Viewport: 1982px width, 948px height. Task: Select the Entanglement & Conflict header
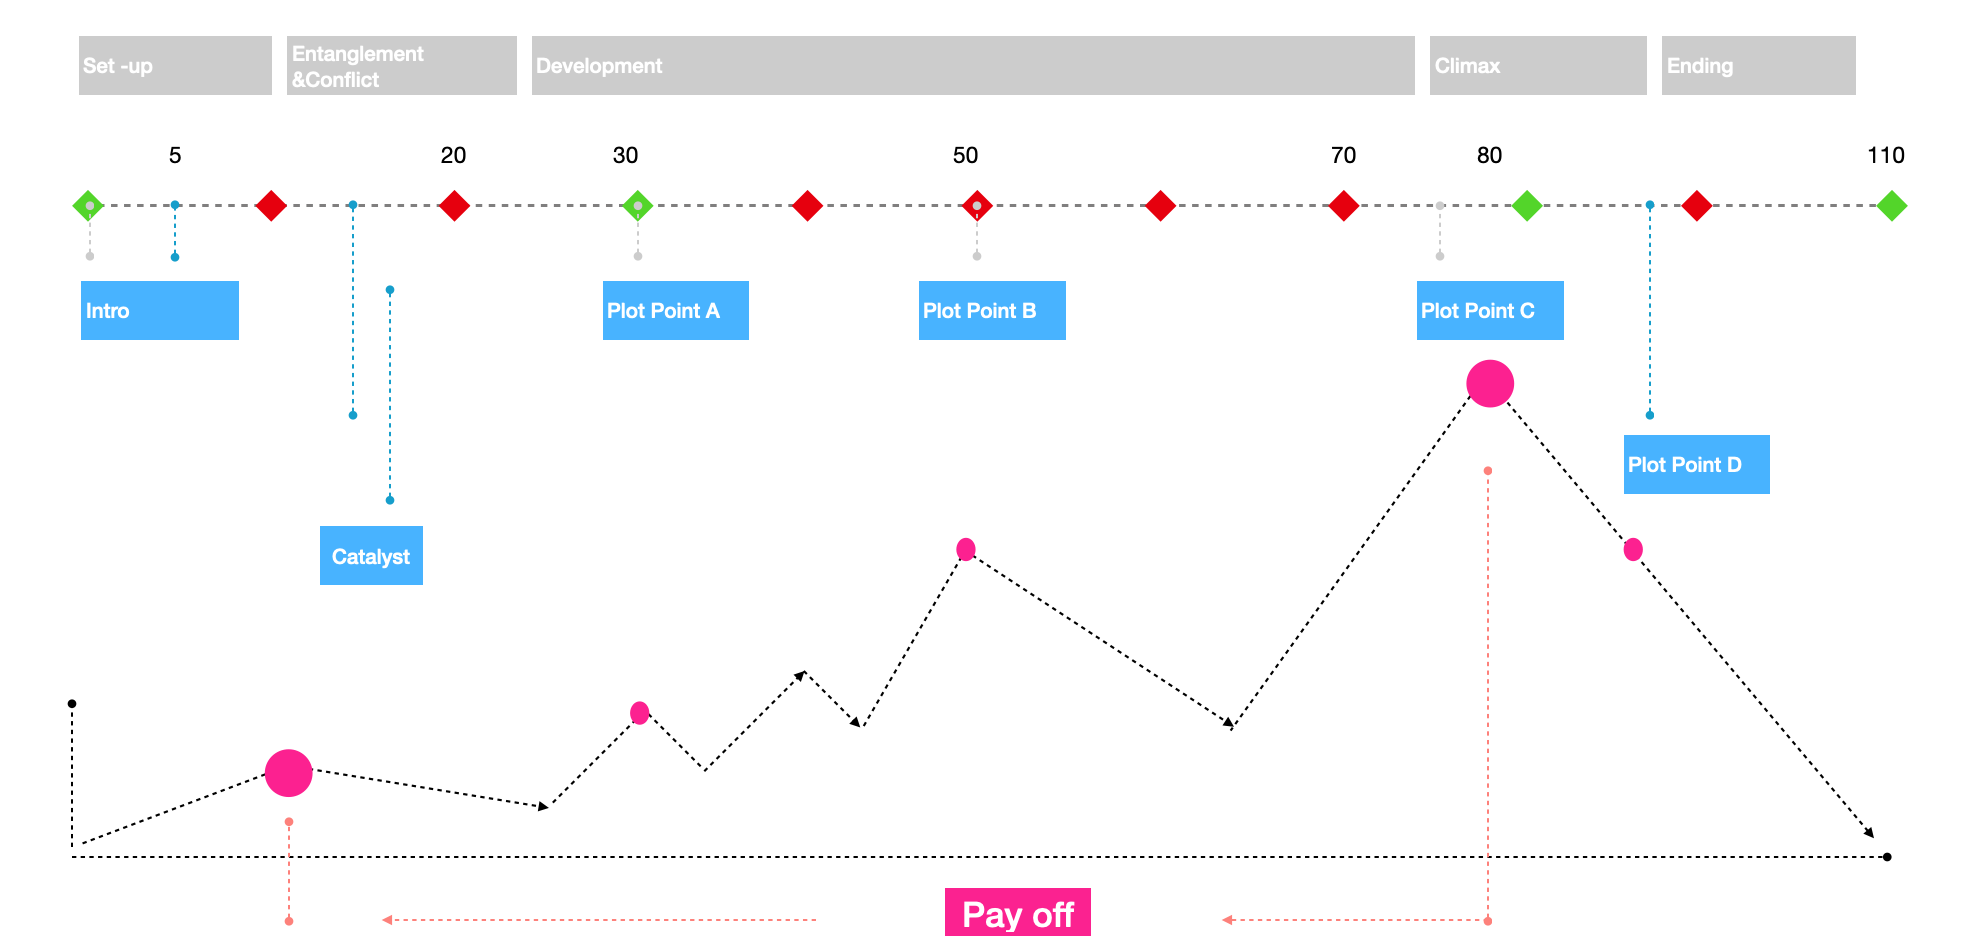(x=401, y=66)
